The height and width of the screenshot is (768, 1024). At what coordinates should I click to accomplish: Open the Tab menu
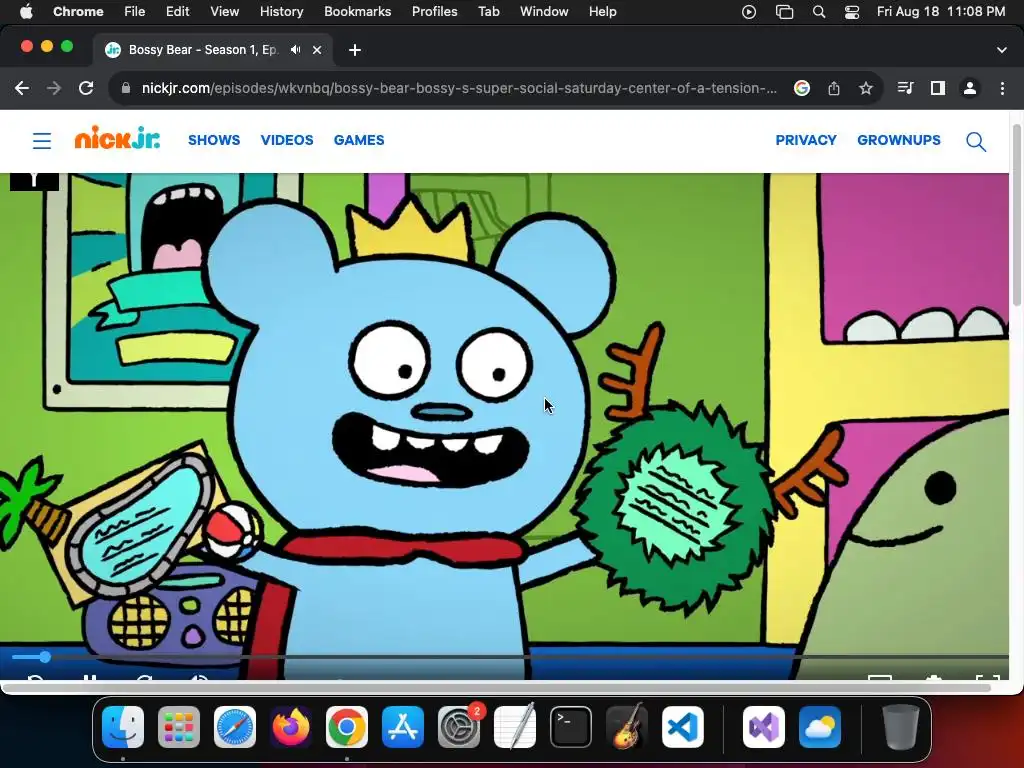(488, 12)
